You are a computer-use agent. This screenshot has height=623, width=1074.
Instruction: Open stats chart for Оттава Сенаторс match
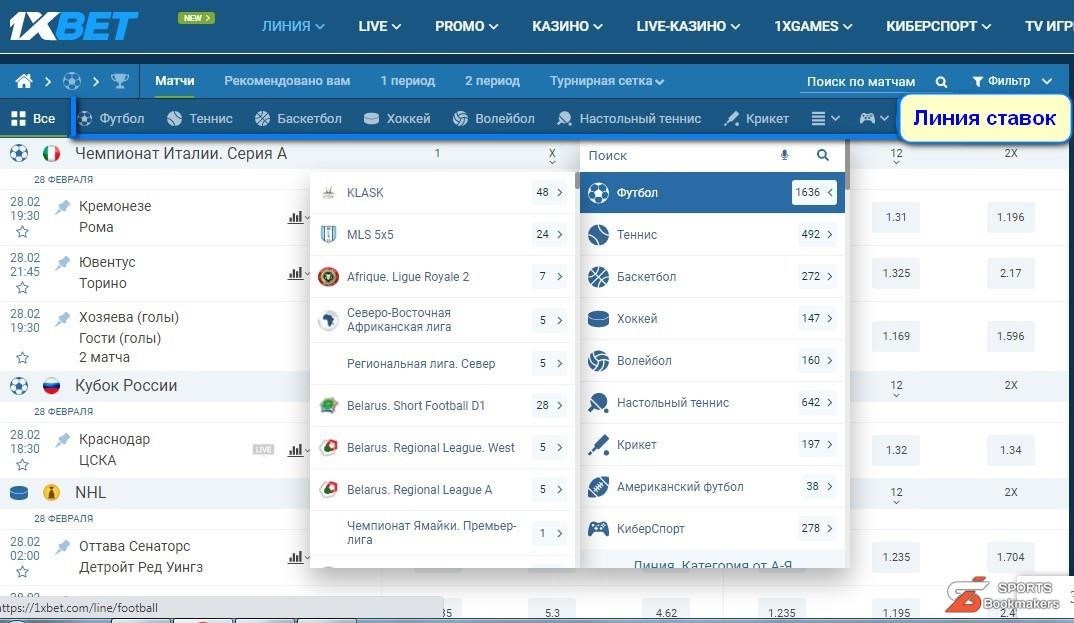[x=296, y=557]
